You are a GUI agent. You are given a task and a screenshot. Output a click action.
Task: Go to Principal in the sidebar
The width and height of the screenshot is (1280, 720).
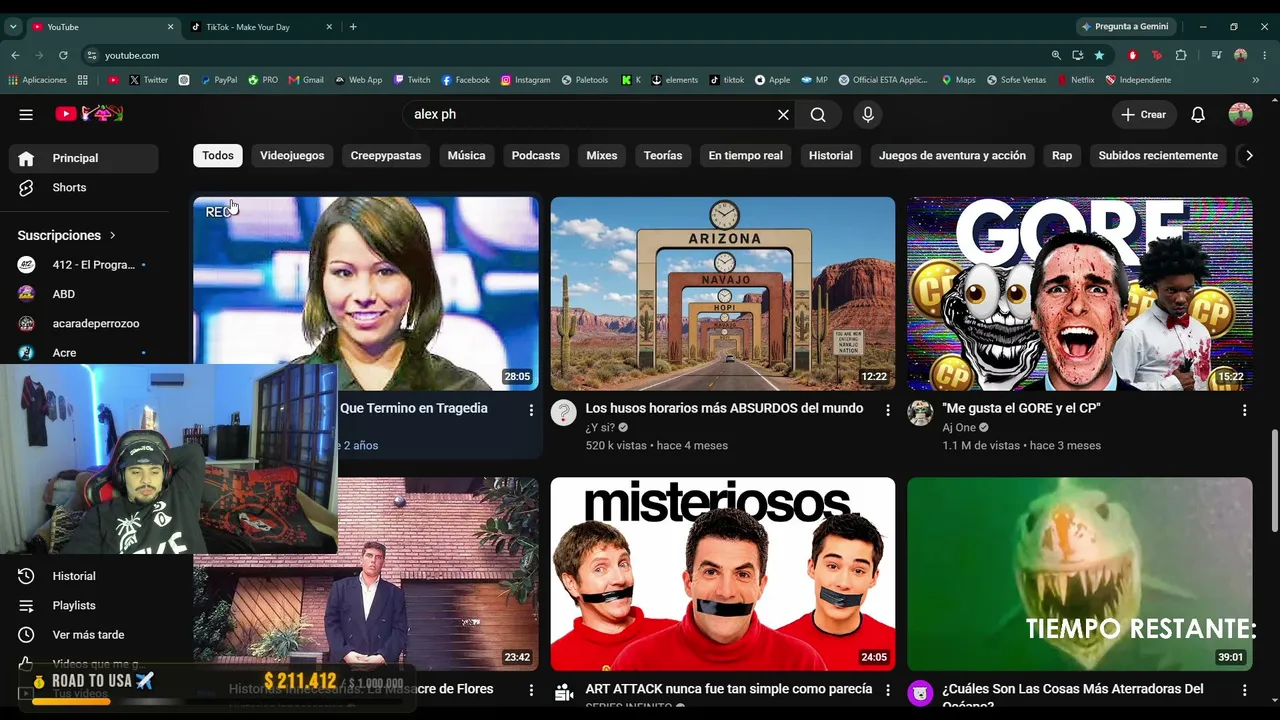pos(84,158)
